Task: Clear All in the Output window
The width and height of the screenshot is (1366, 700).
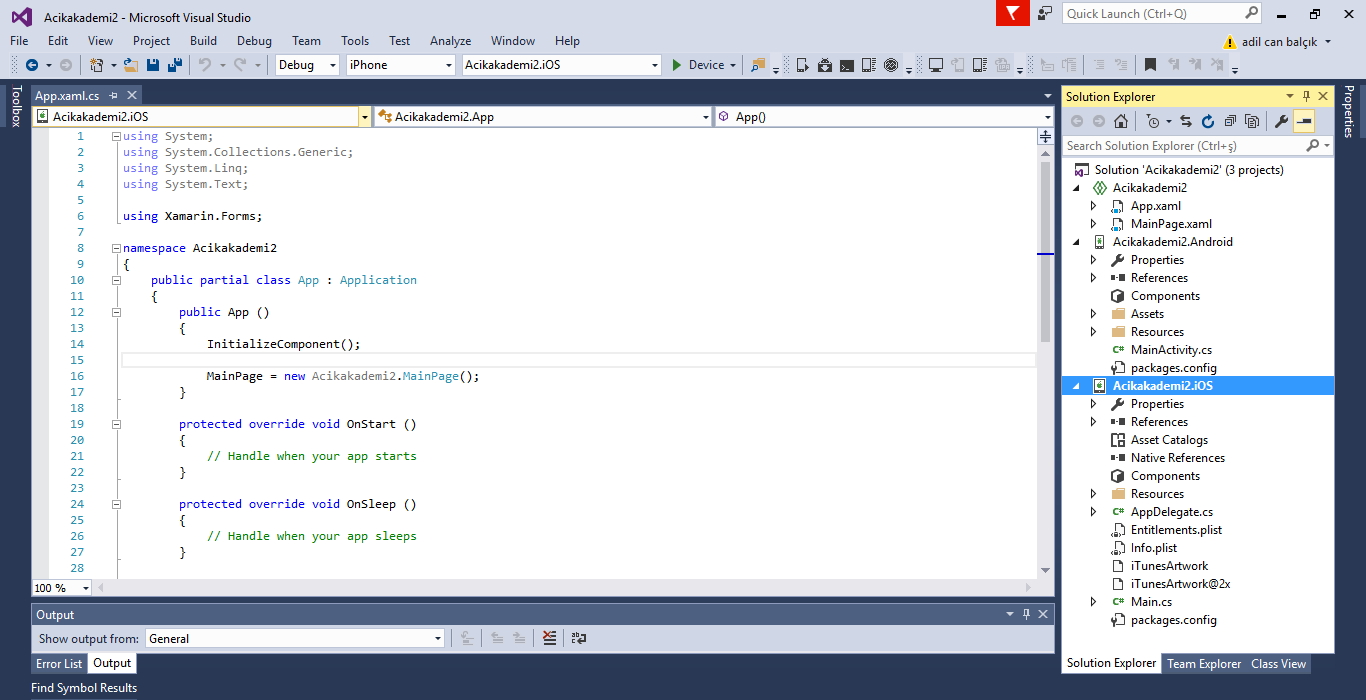Action: [x=549, y=638]
